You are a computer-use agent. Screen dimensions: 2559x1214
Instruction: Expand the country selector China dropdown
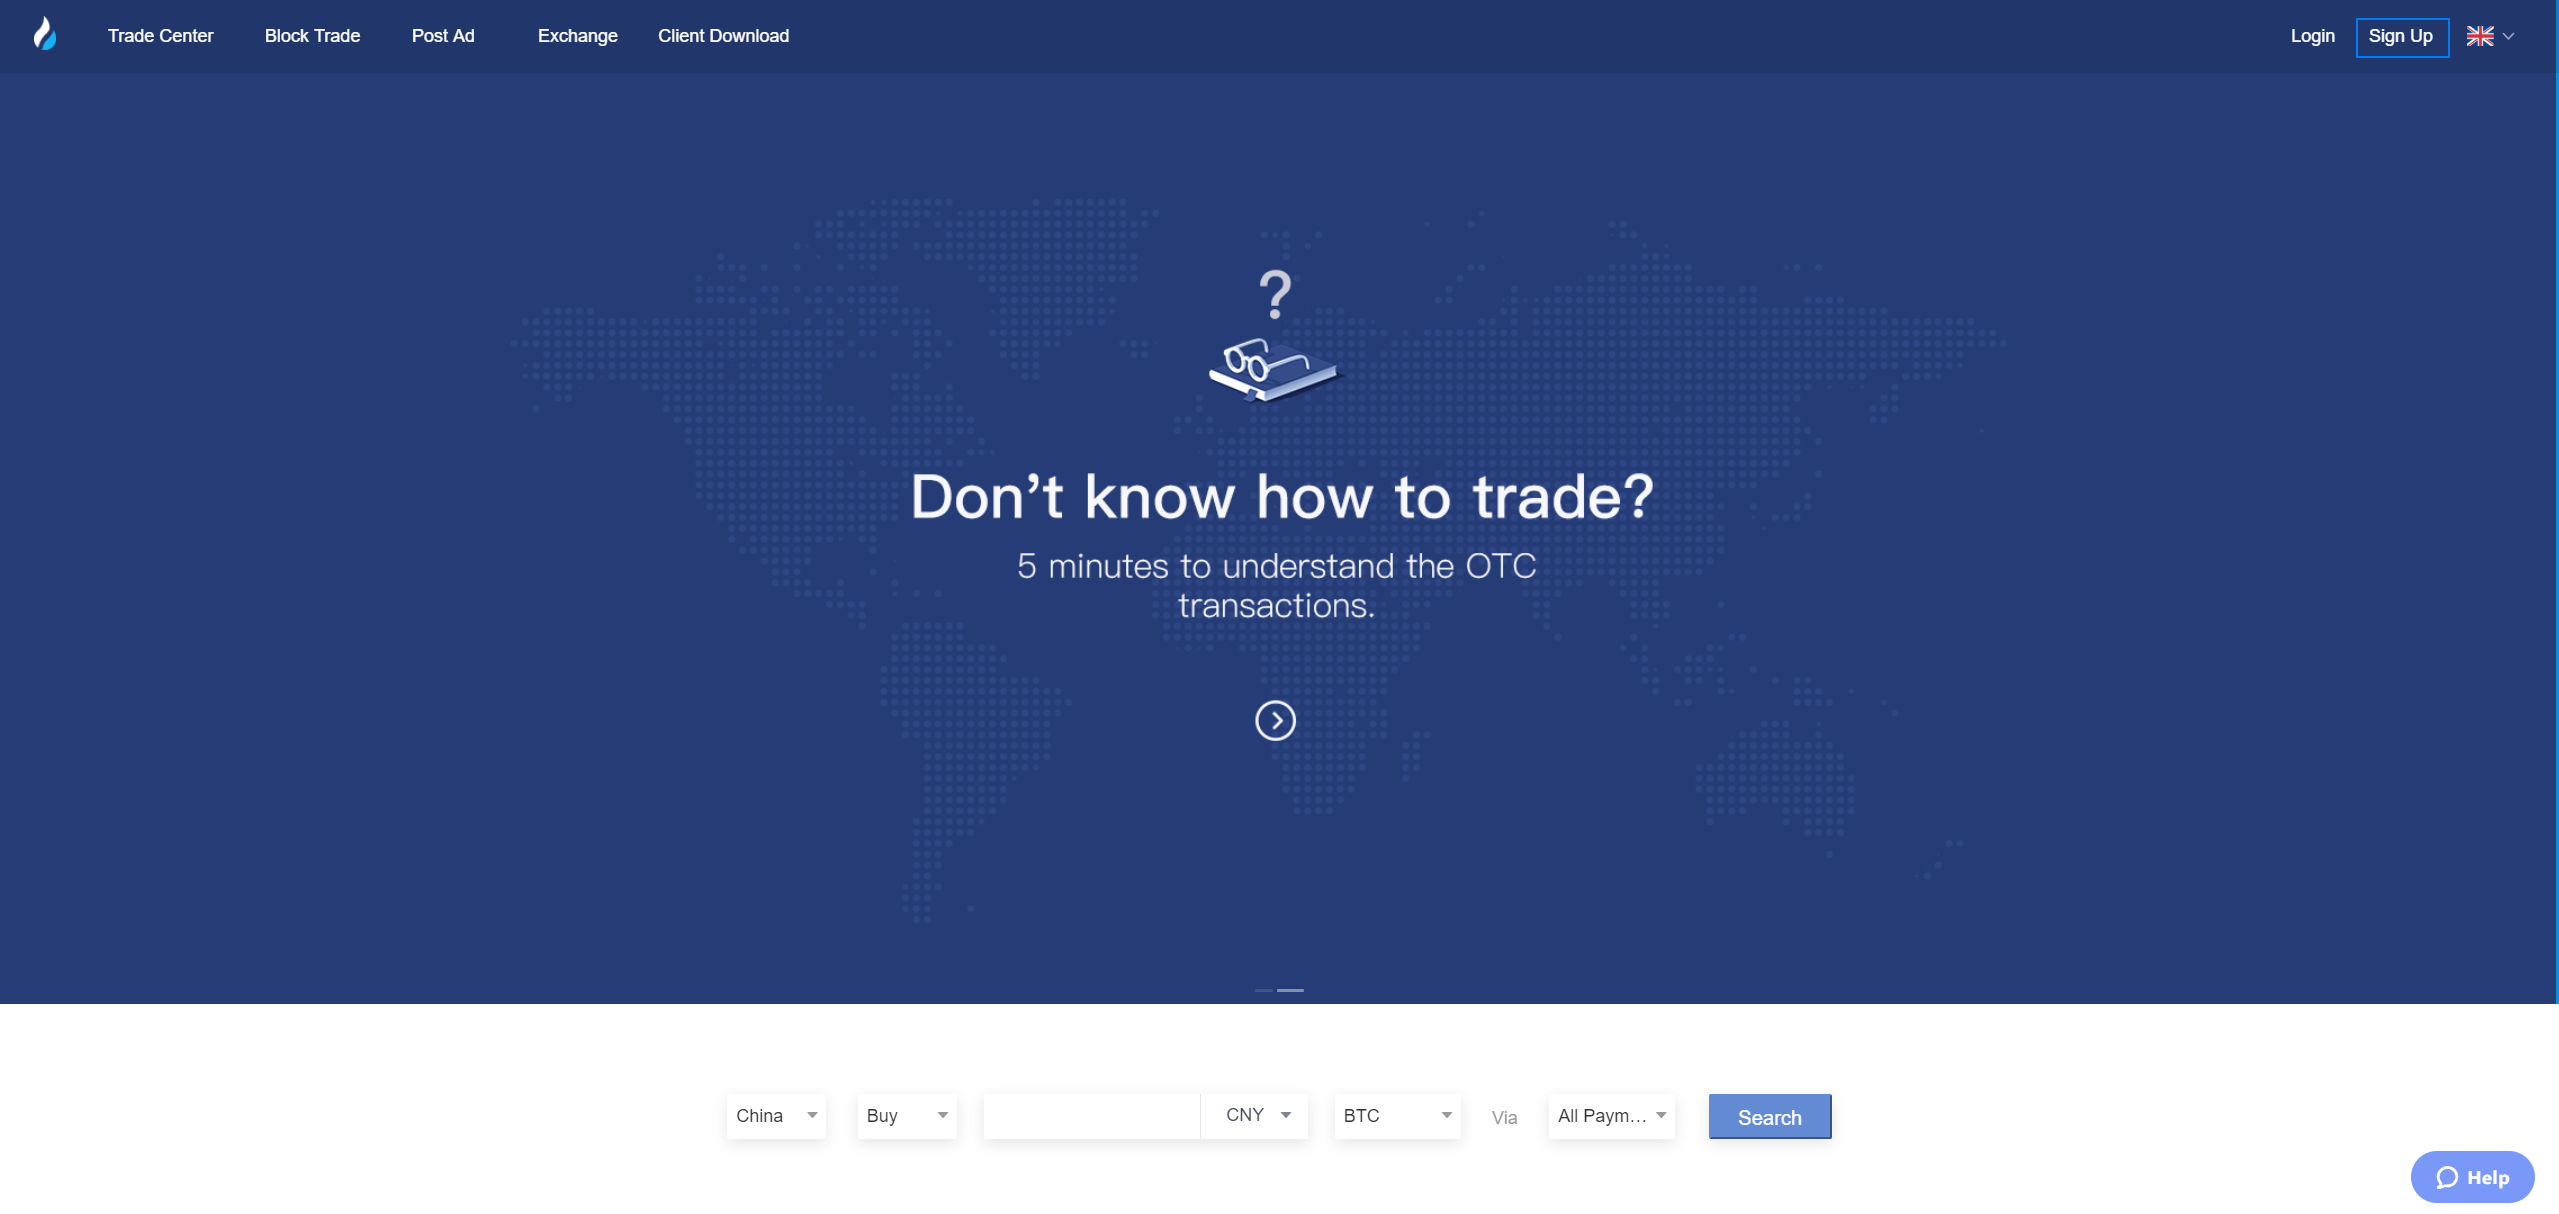coord(775,1116)
